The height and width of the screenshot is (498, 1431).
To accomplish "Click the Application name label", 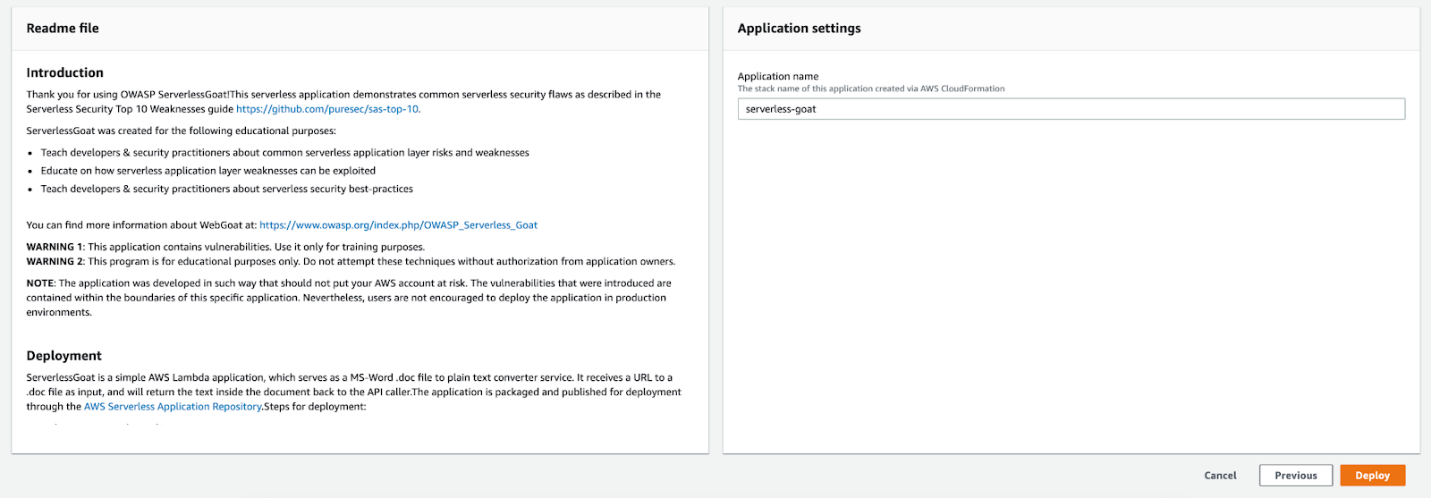I will point(778,76).
